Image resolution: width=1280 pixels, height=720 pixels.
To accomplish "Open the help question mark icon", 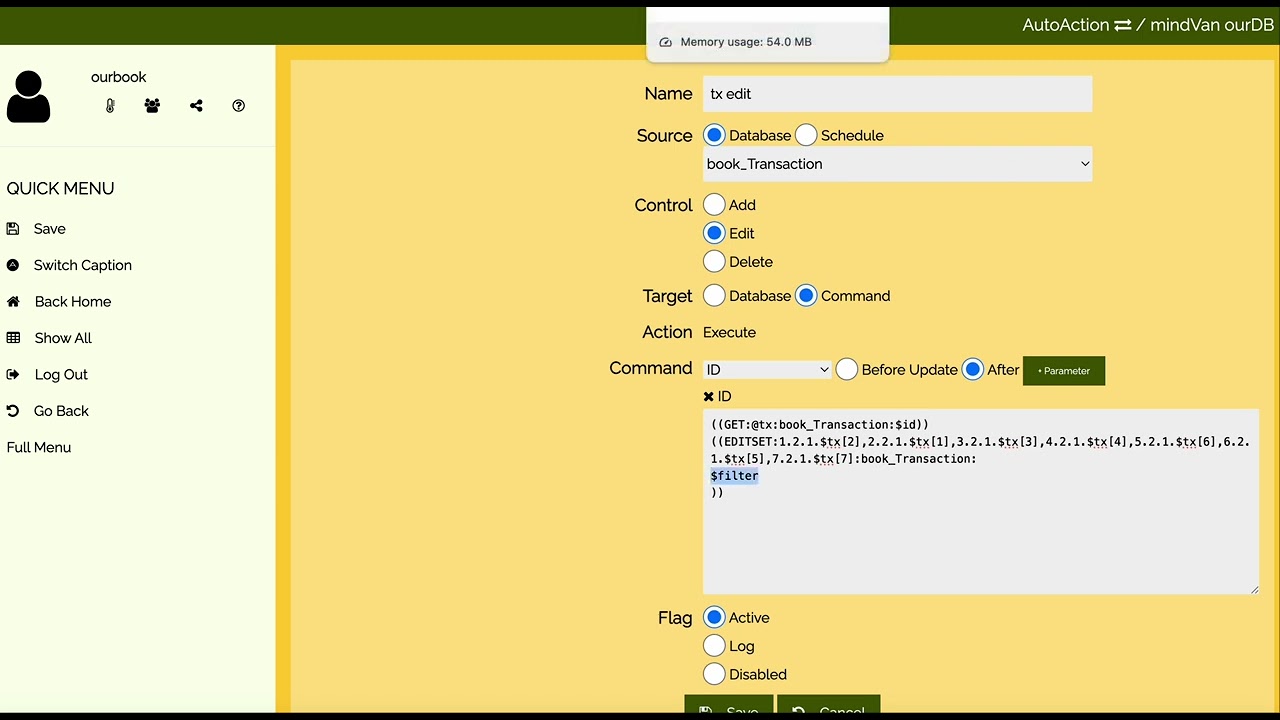I will 238,106.
